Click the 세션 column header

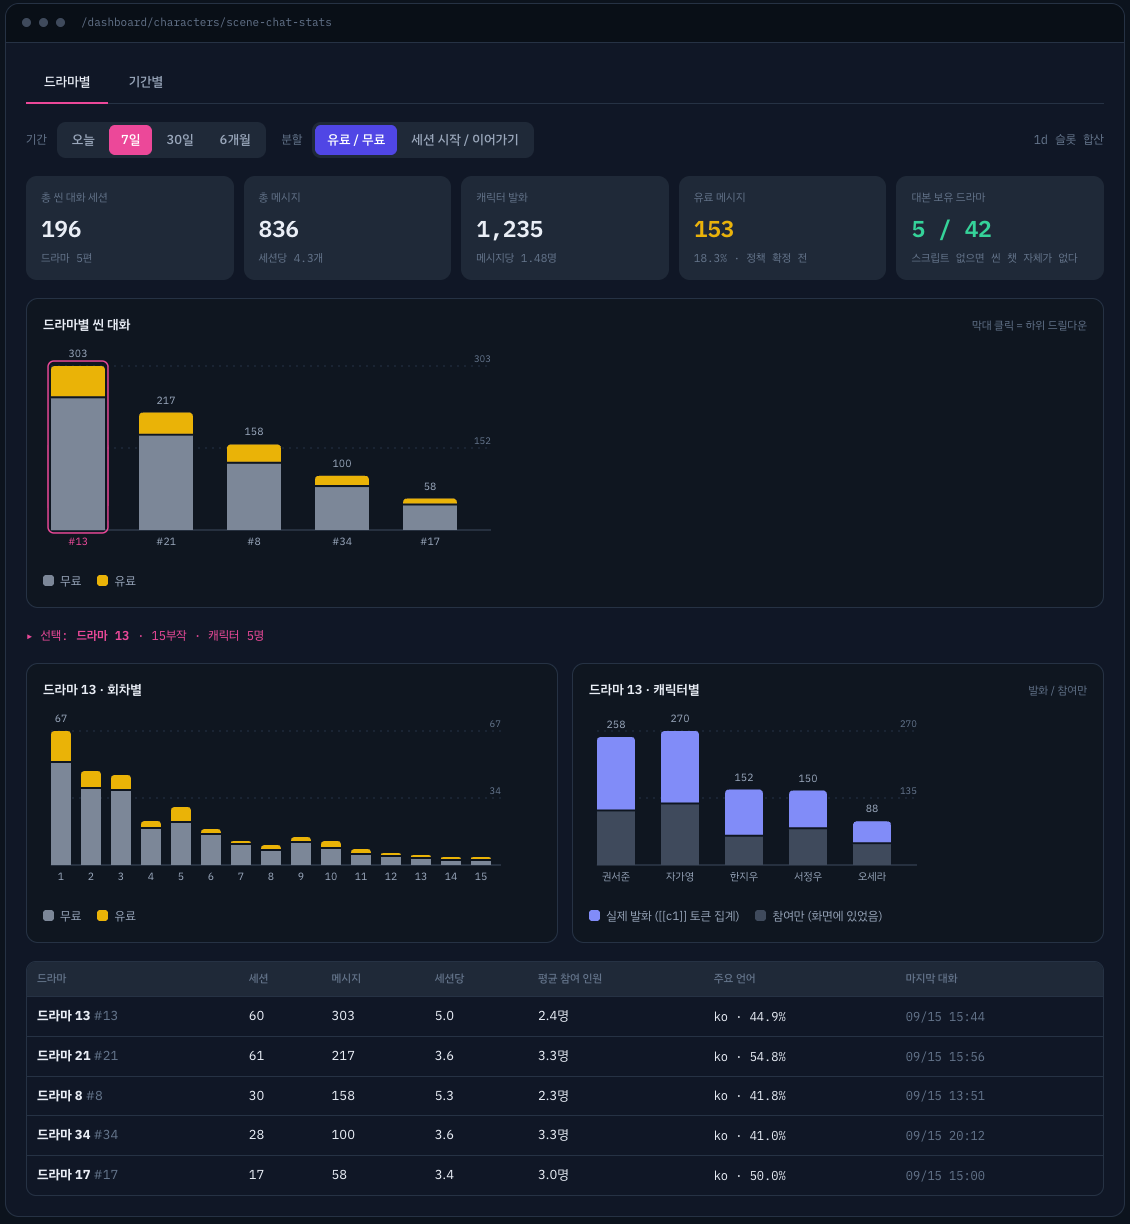point(258,979)
